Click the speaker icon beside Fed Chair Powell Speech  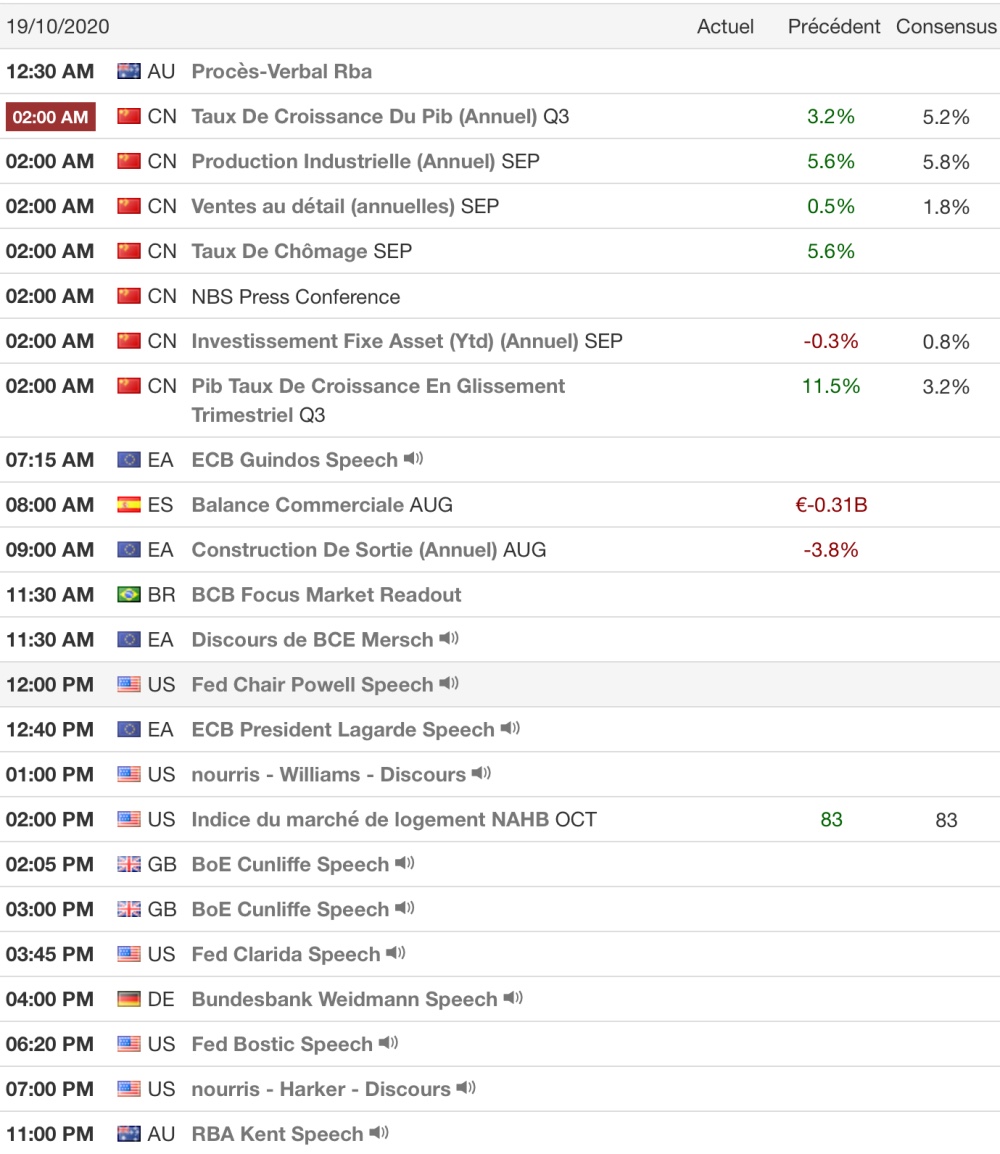449,683
